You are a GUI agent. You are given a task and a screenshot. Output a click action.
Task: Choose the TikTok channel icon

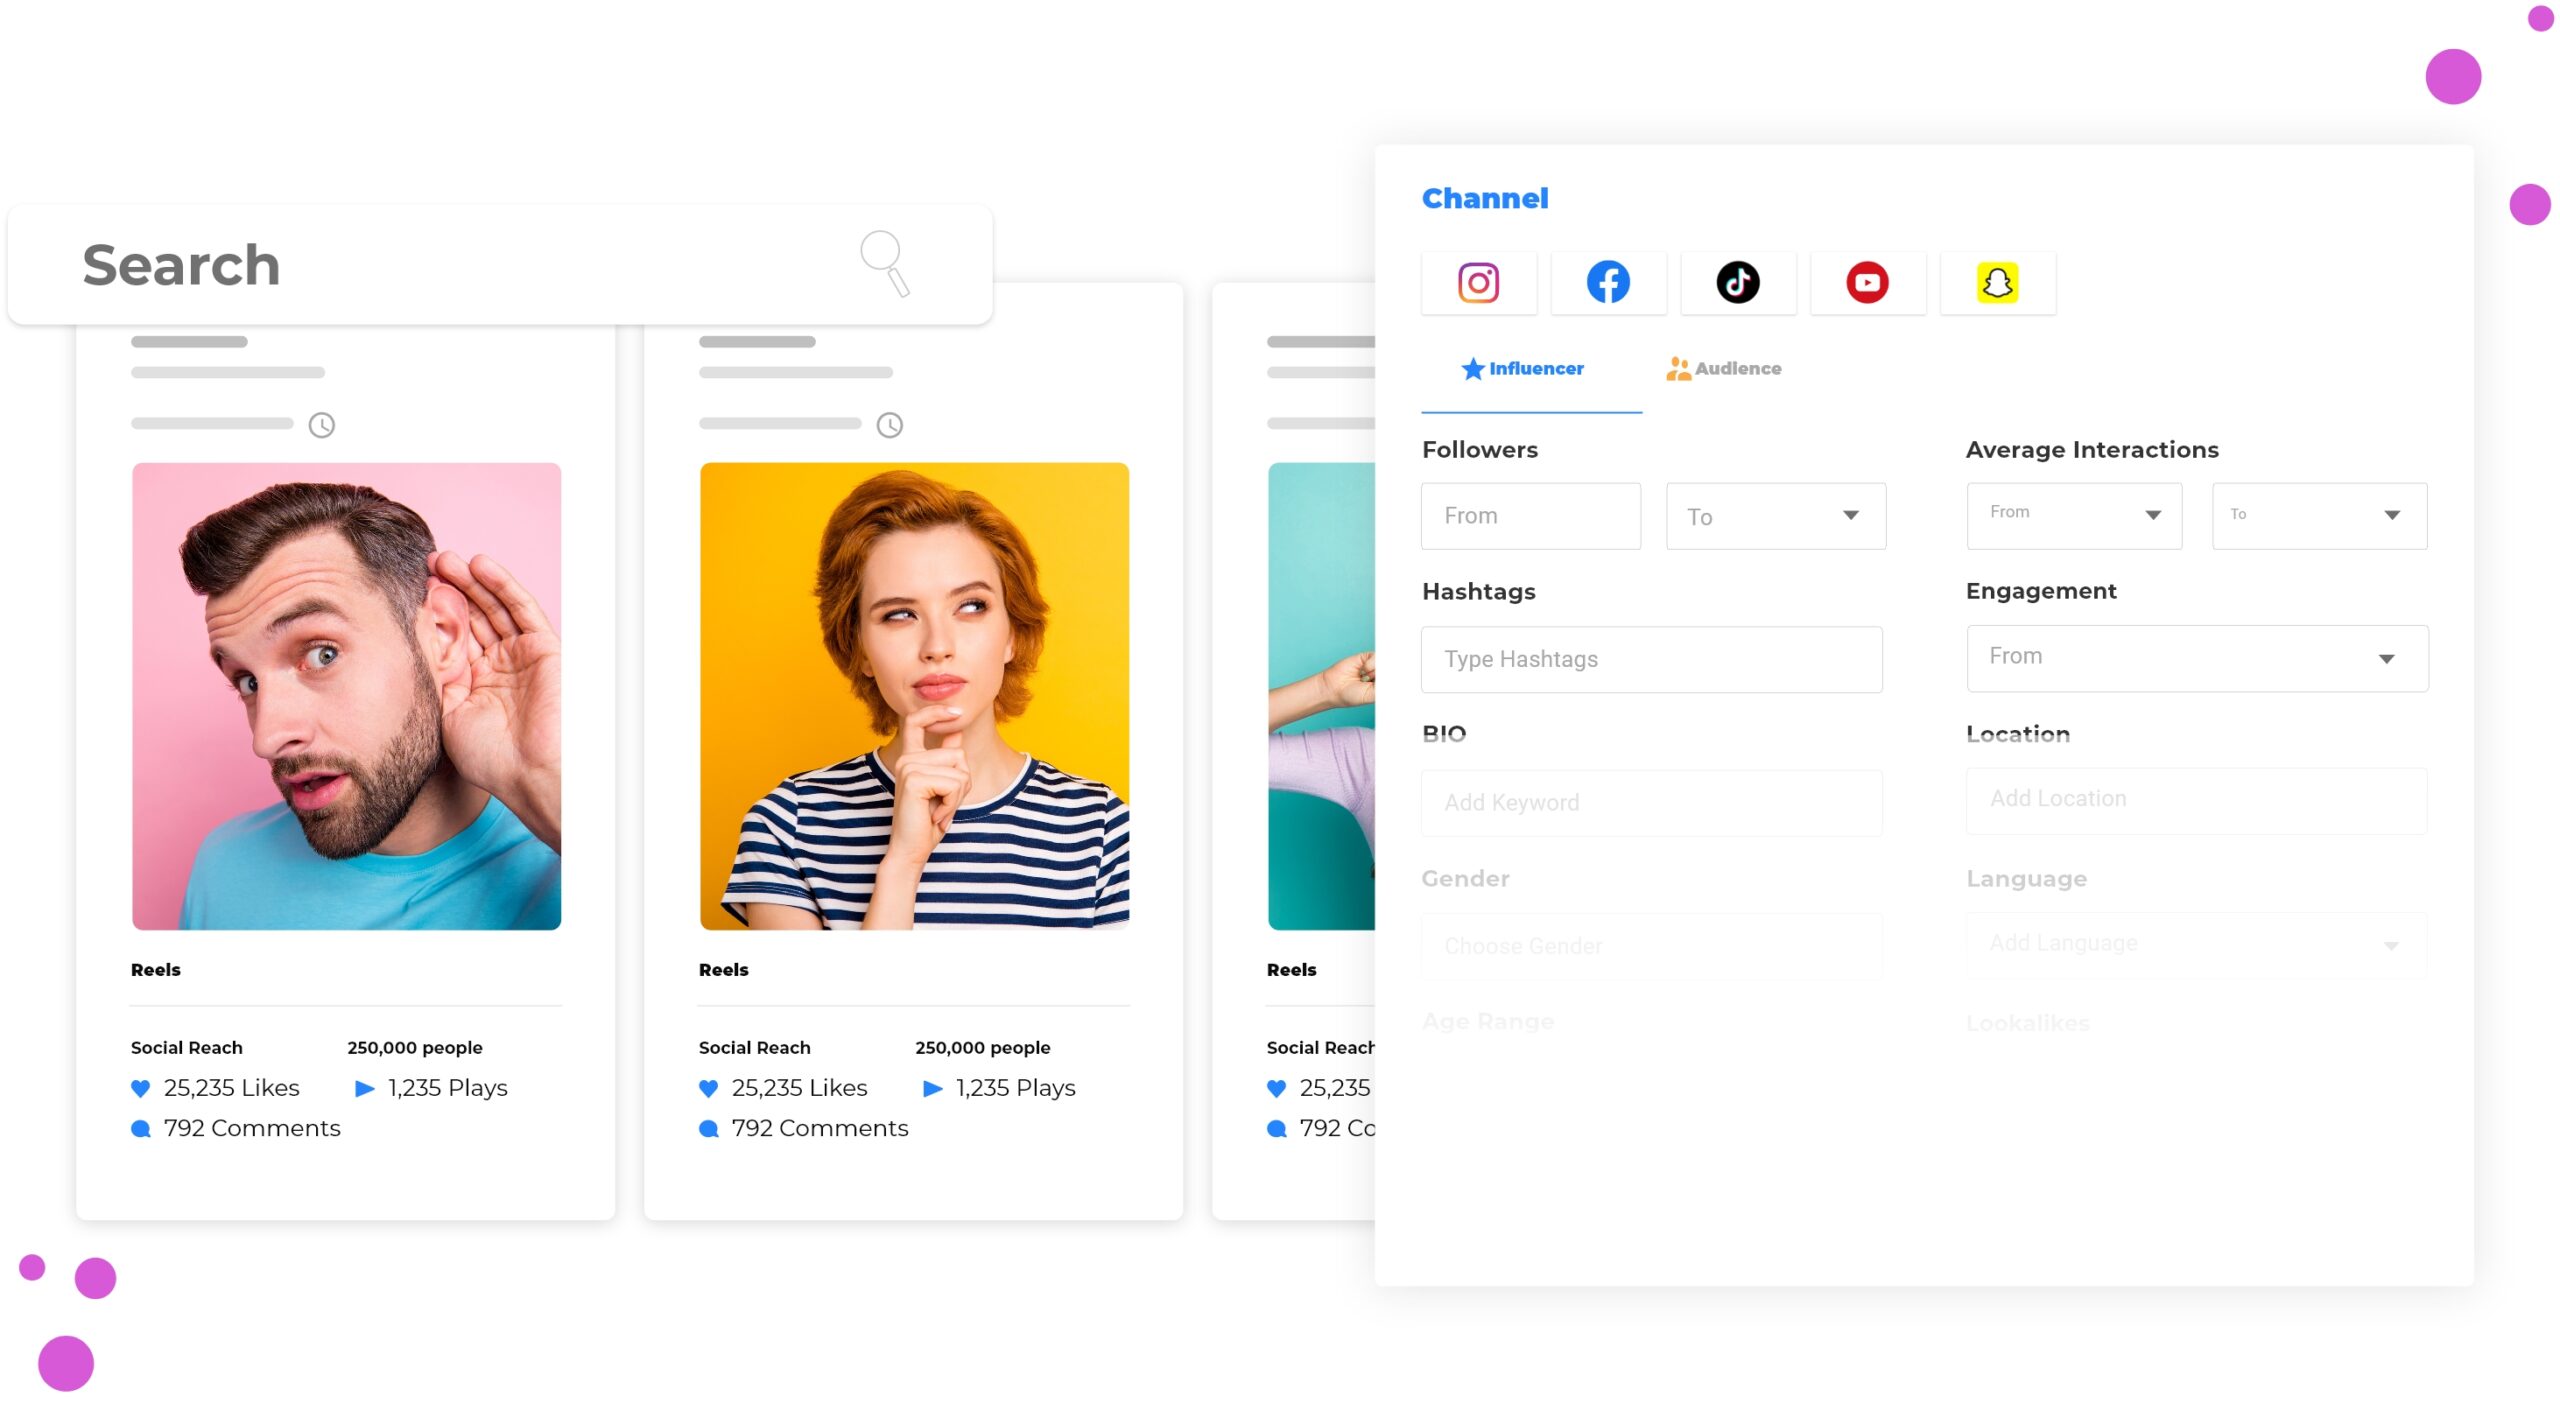pos(1738,283)
